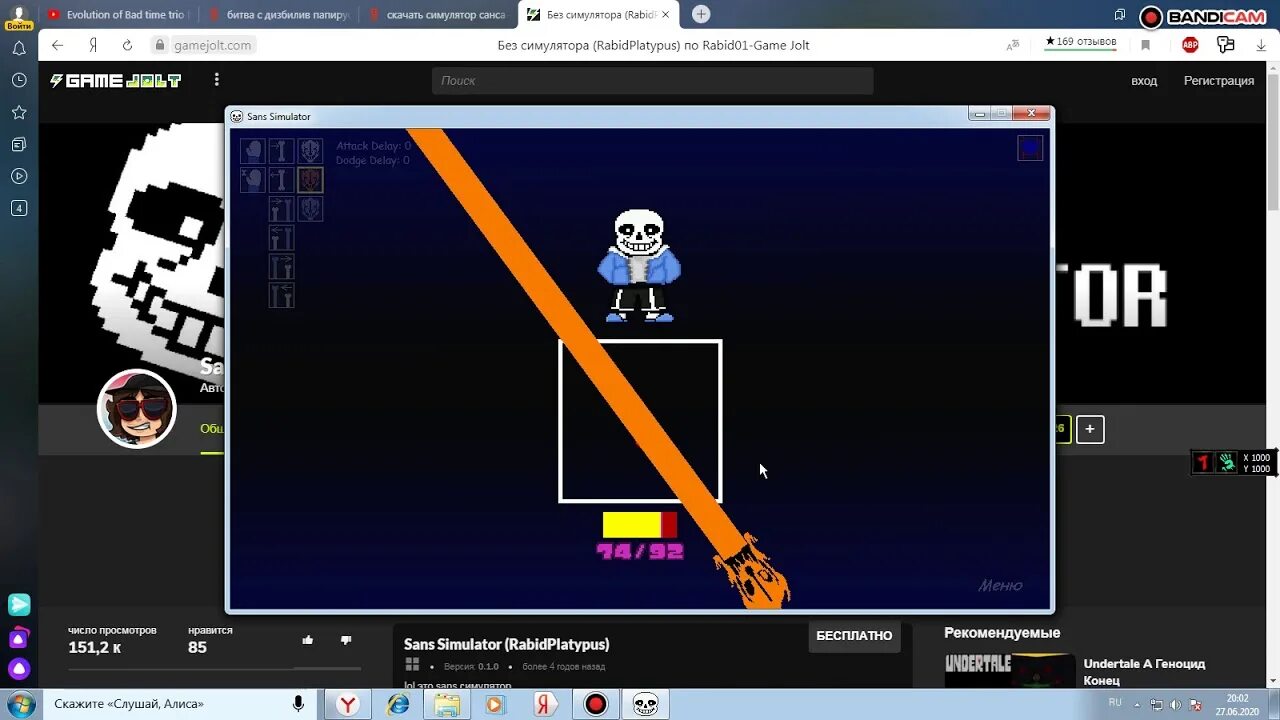This screenshot has width=1280, height=720.
Task: Bookmark this page in browser toolbar
Action: pos(1146,45)
